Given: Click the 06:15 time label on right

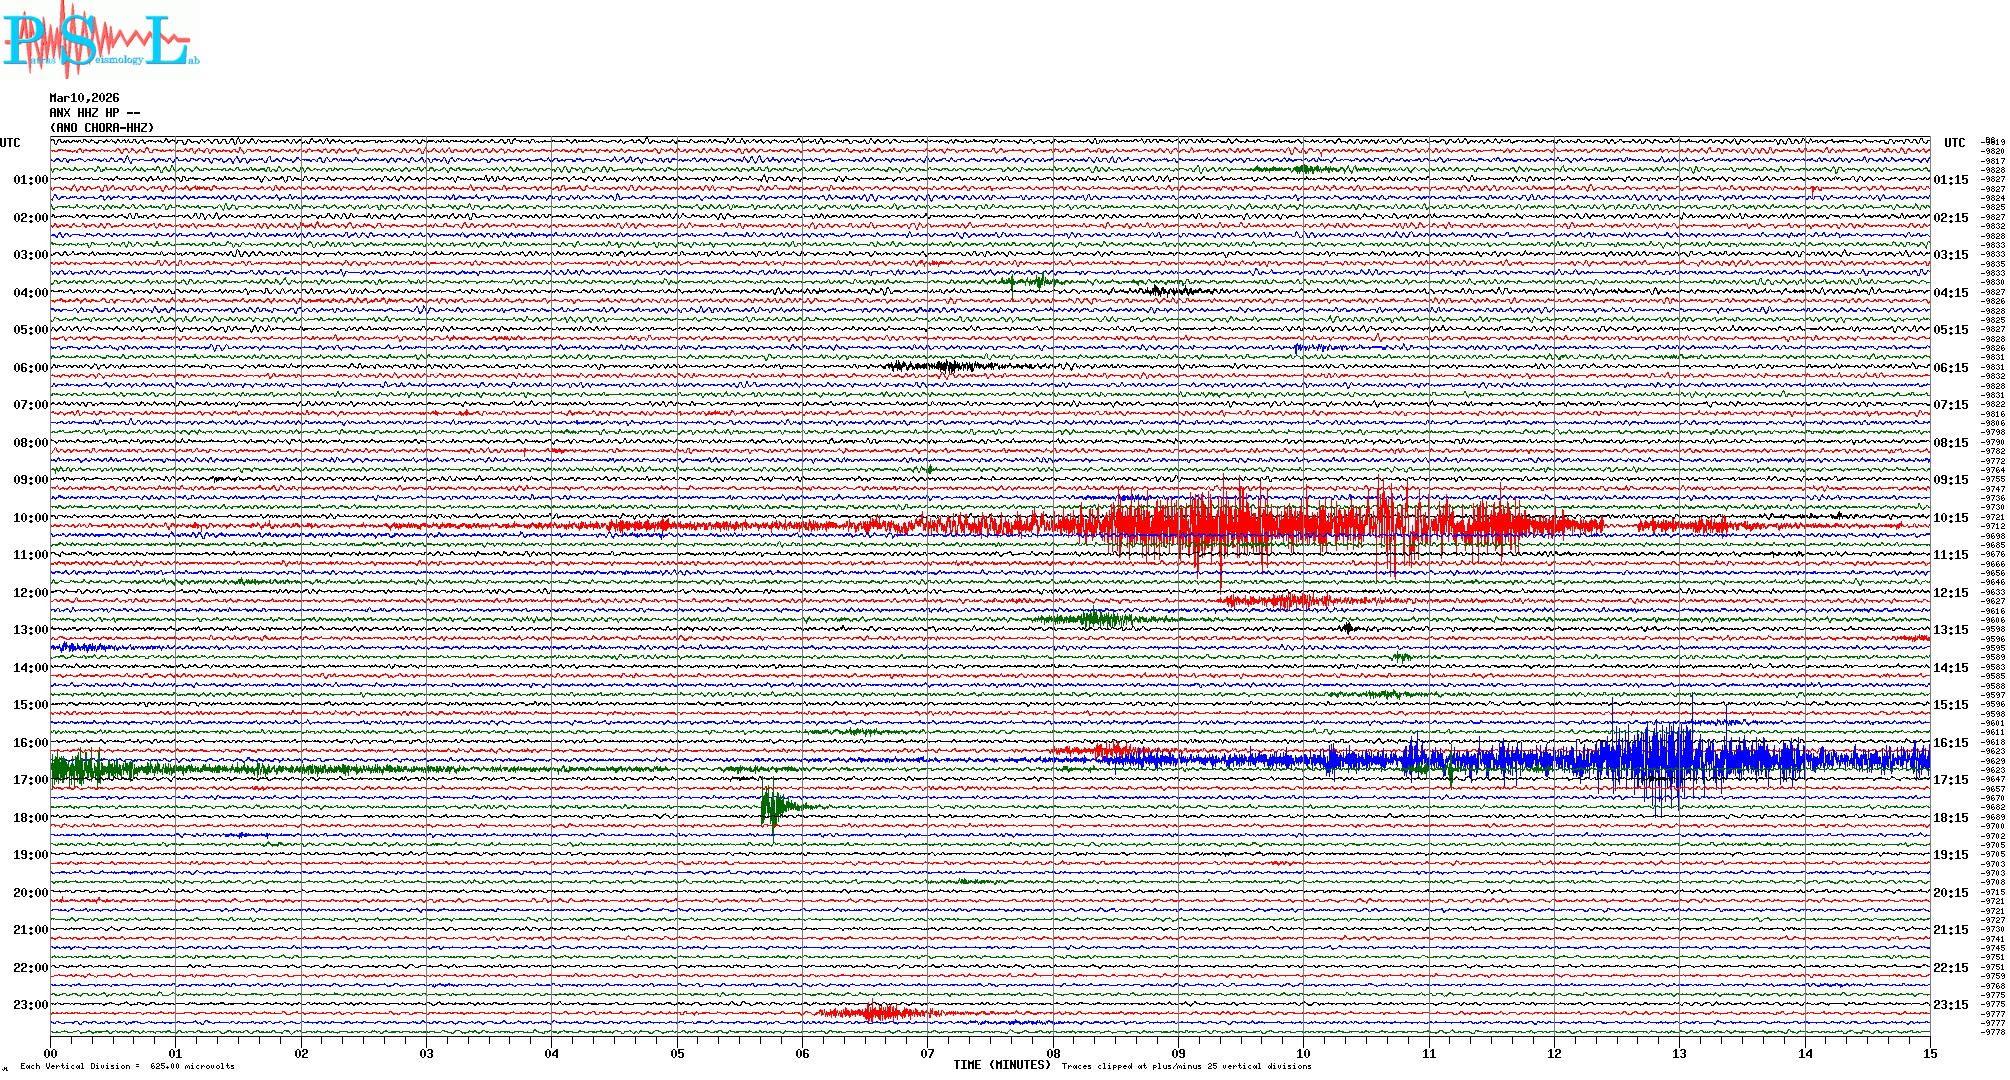Looking at the screenshot, I should (1950, 368).
